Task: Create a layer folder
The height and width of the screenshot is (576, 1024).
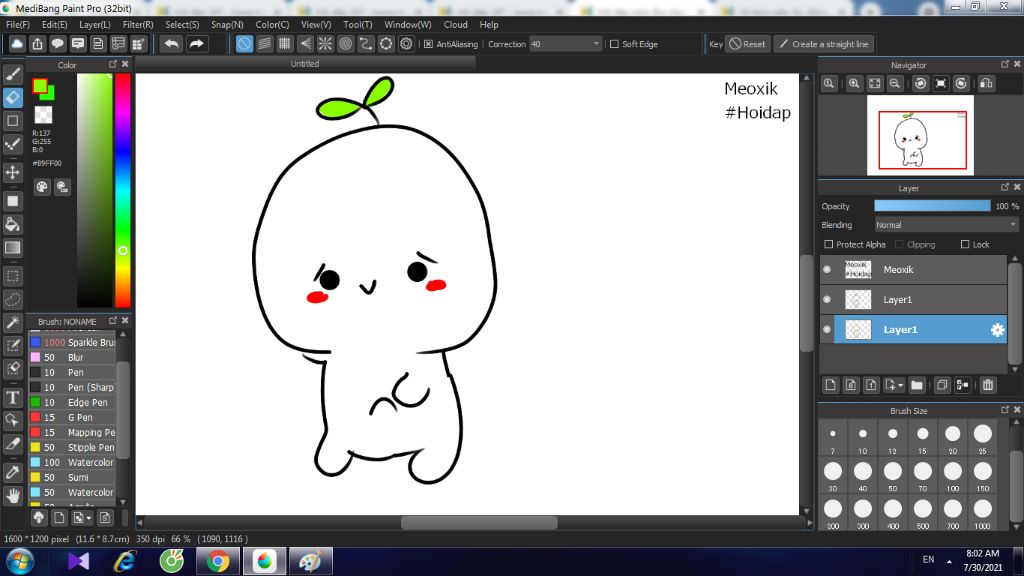Action: 917,385
